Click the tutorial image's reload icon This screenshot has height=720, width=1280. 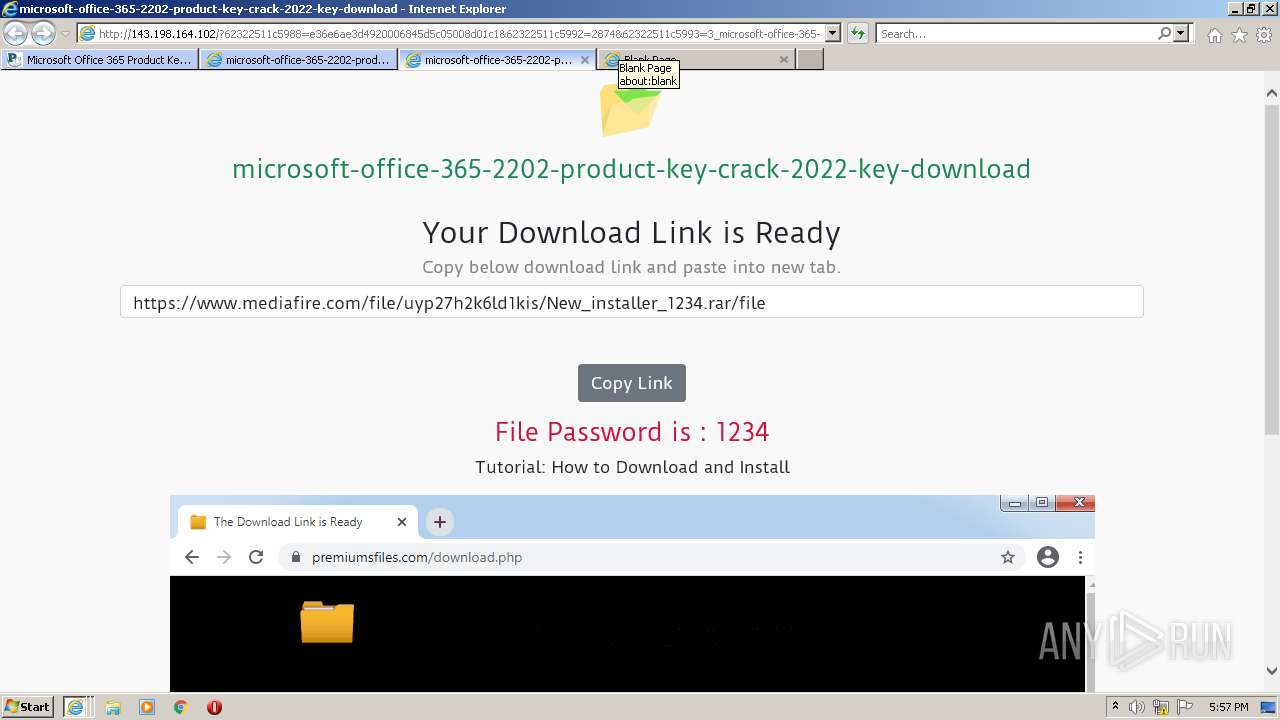[x=256, y=557]
